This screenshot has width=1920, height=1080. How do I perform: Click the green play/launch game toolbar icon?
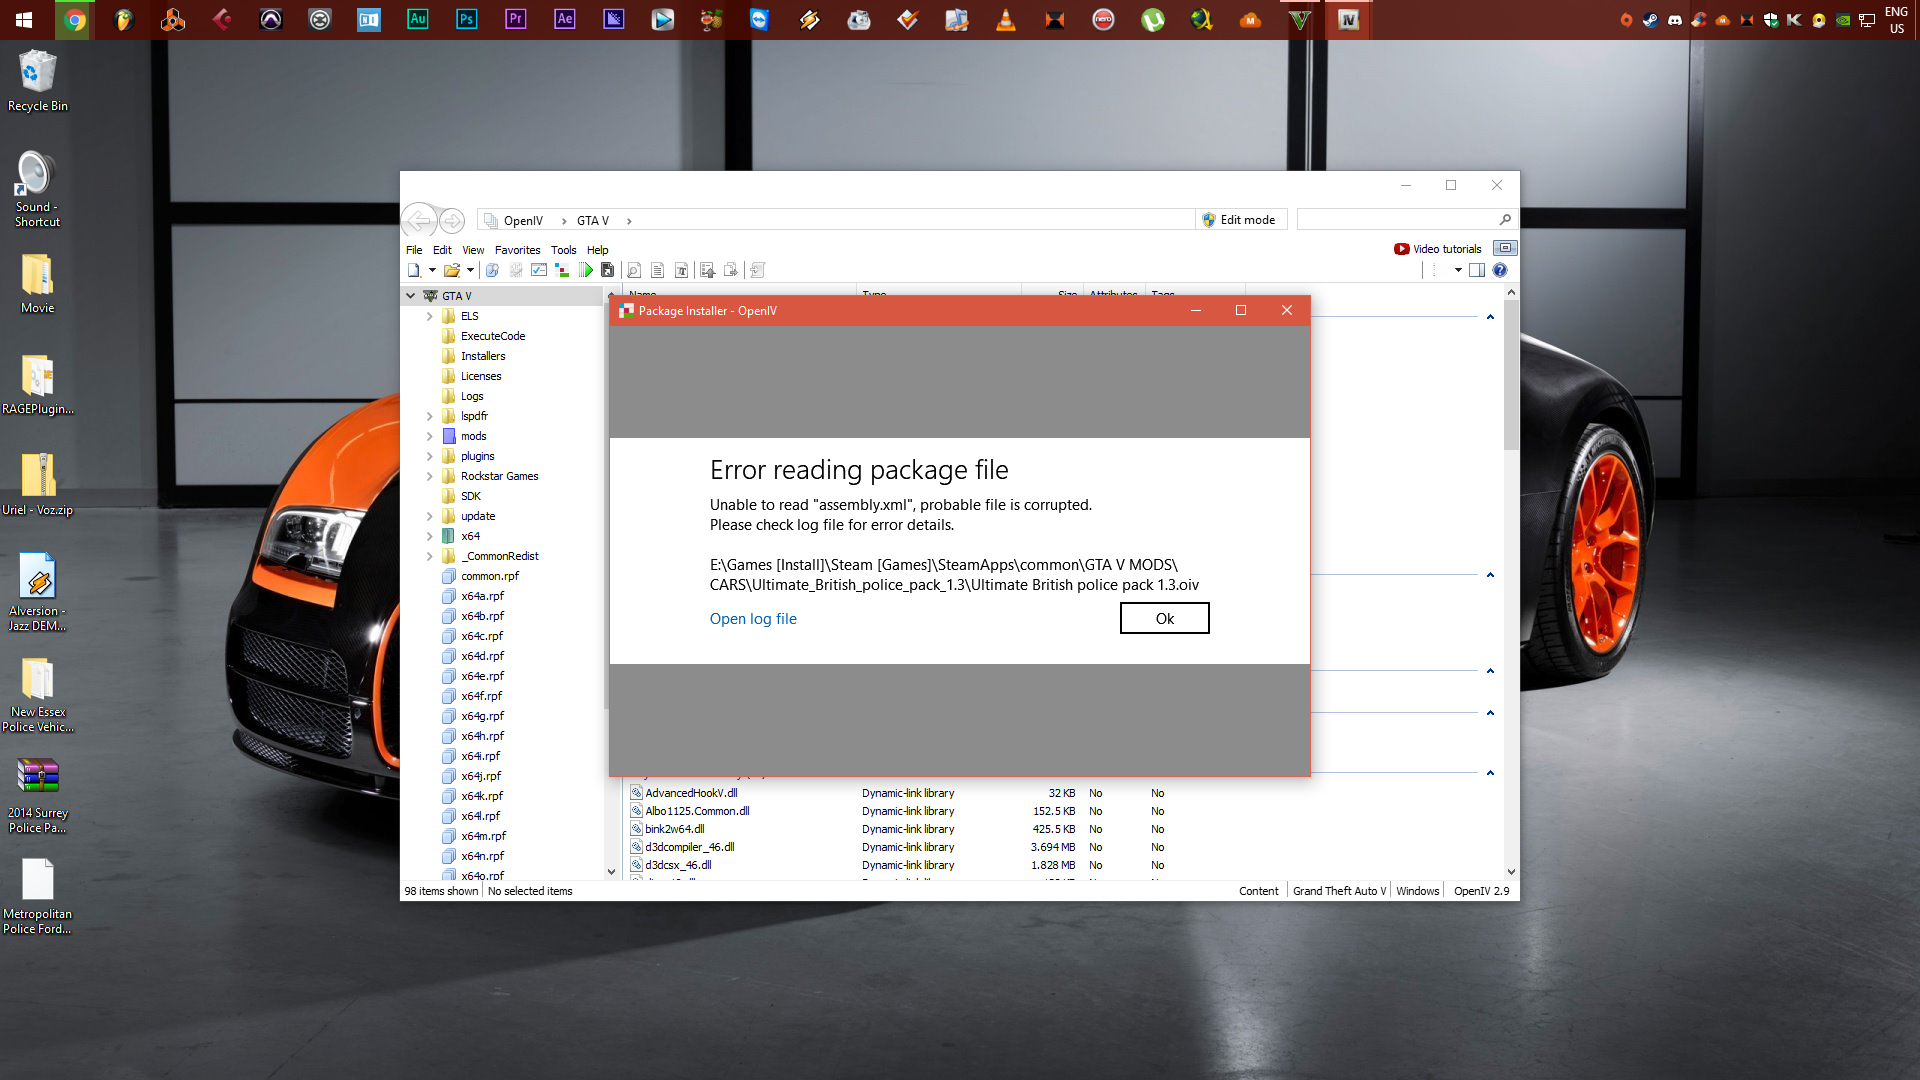click(x=586, y=270)
